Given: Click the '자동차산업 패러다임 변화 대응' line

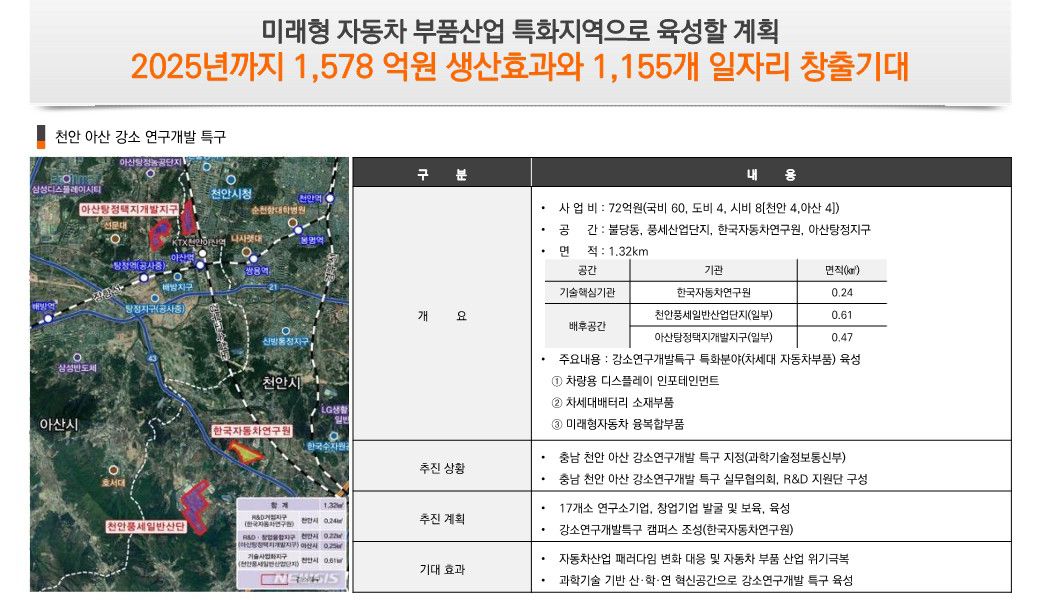Looking at the screenshot, I should (704, 558).
